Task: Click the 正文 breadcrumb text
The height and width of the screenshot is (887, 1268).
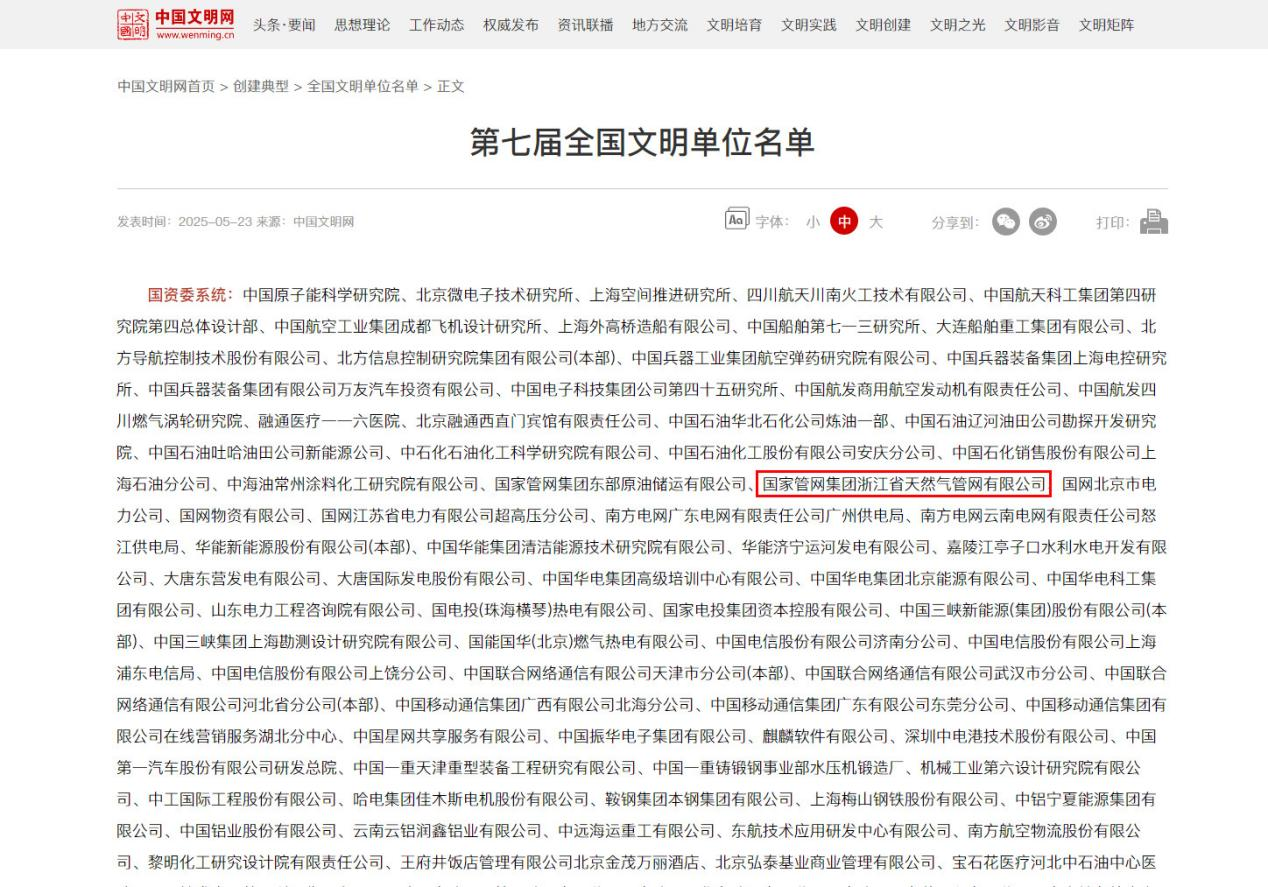Action: tap(451, 86)
